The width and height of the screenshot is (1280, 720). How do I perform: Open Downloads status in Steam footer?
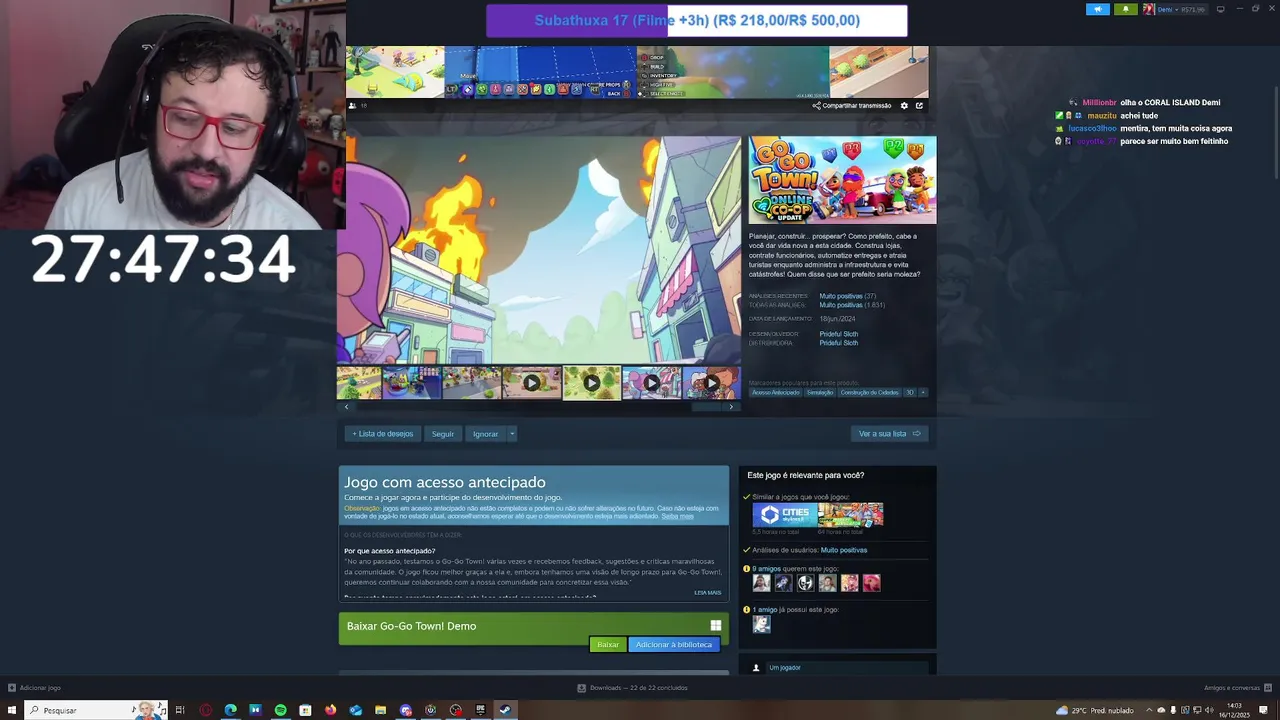point(632,688)
